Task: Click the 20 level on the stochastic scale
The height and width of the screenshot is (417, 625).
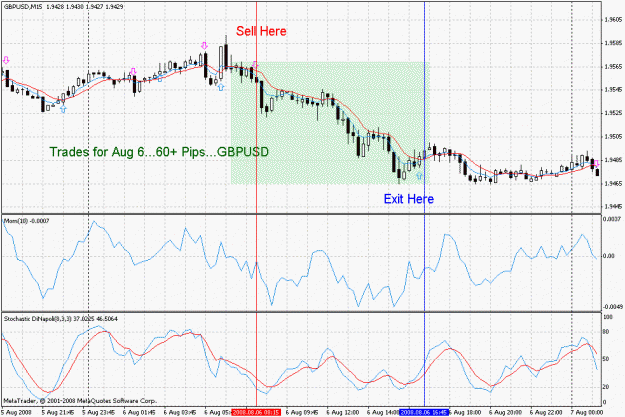Action: (606, 387)
